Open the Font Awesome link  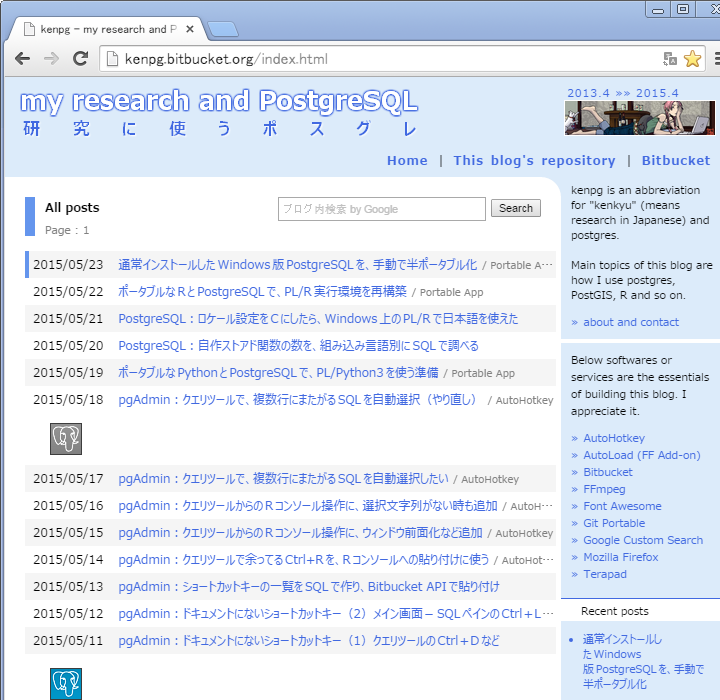click(622, 506)
